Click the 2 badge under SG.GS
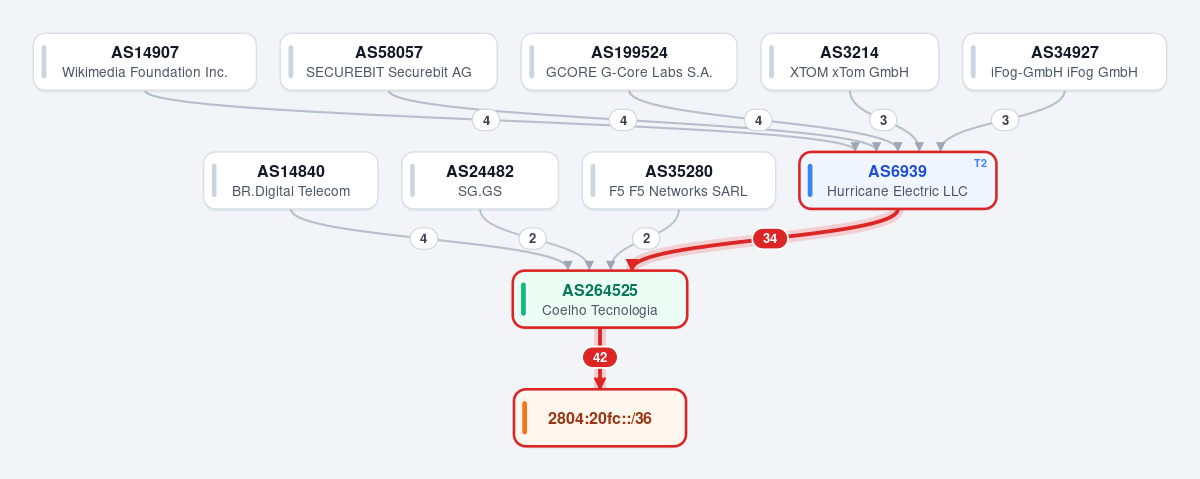Viewport: 1200px width, 479px height. (532, 238)
